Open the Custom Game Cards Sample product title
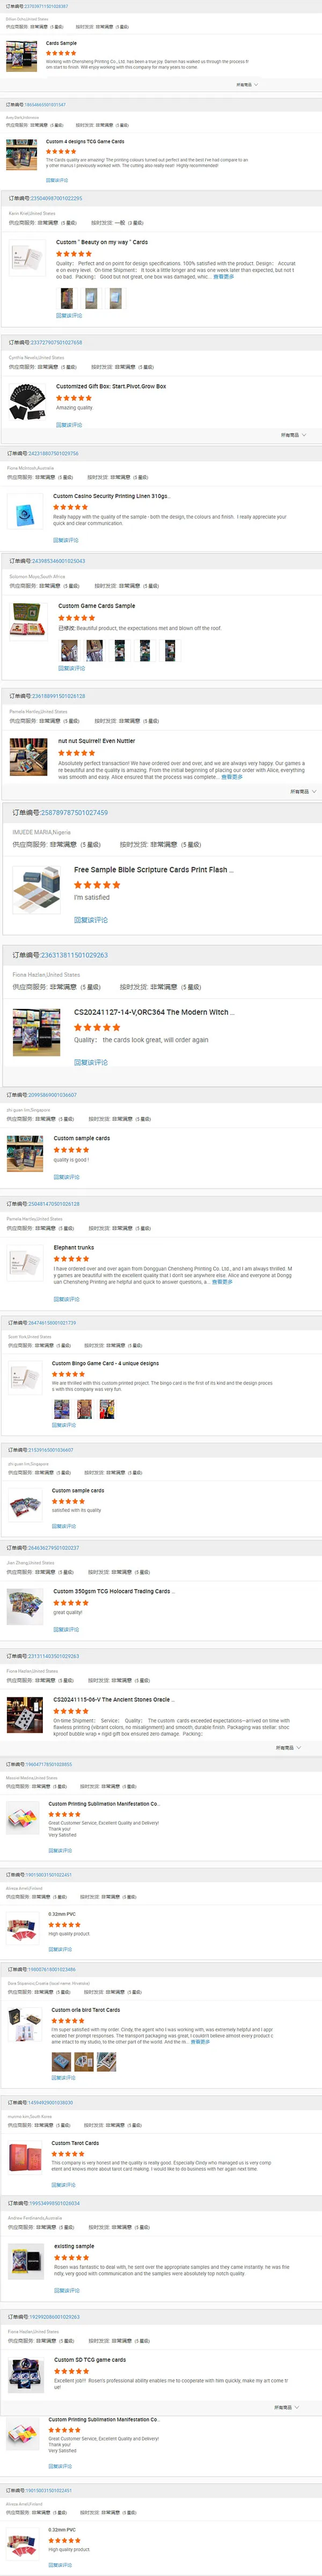The height and width of the screenshot is (2576, 322). click(96, 606)
